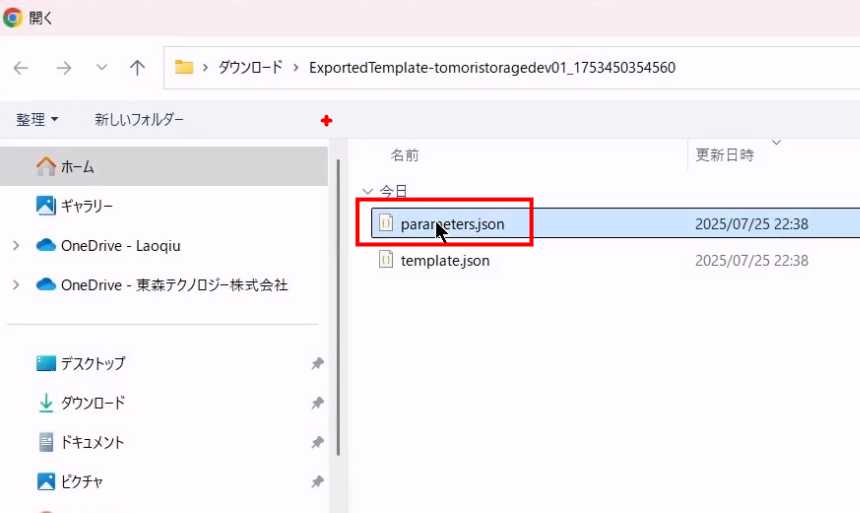Open the 整理 dropdown menu

coord(37,120)
